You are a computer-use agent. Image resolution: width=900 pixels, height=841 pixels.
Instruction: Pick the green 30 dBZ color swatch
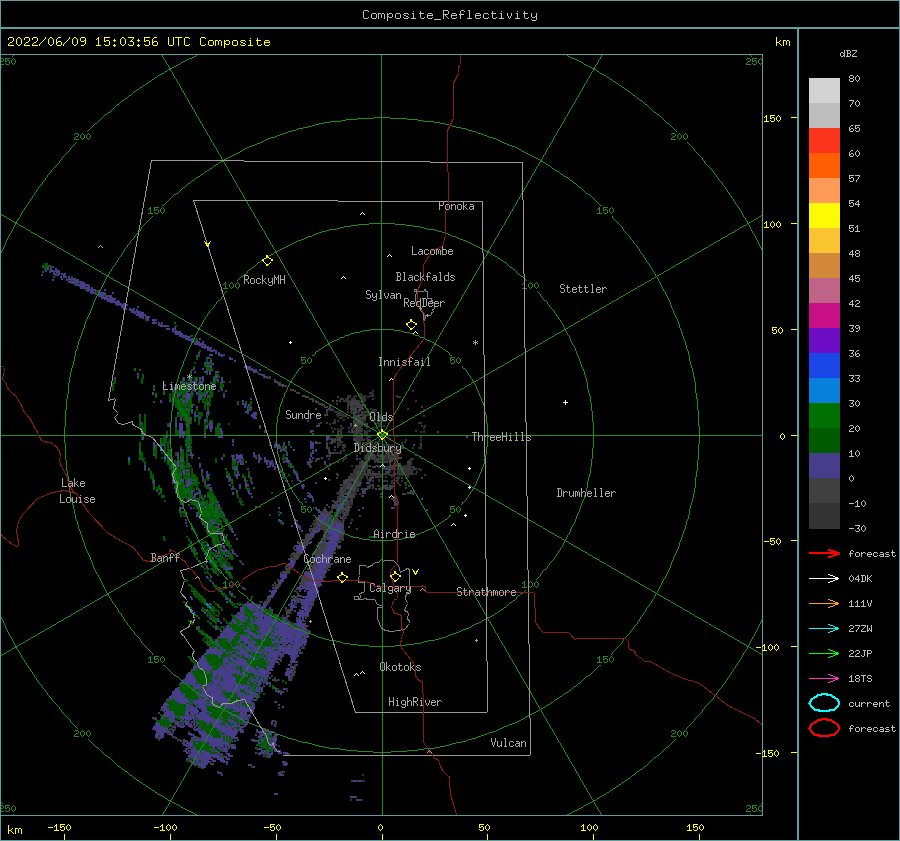(x=824, y=416)
